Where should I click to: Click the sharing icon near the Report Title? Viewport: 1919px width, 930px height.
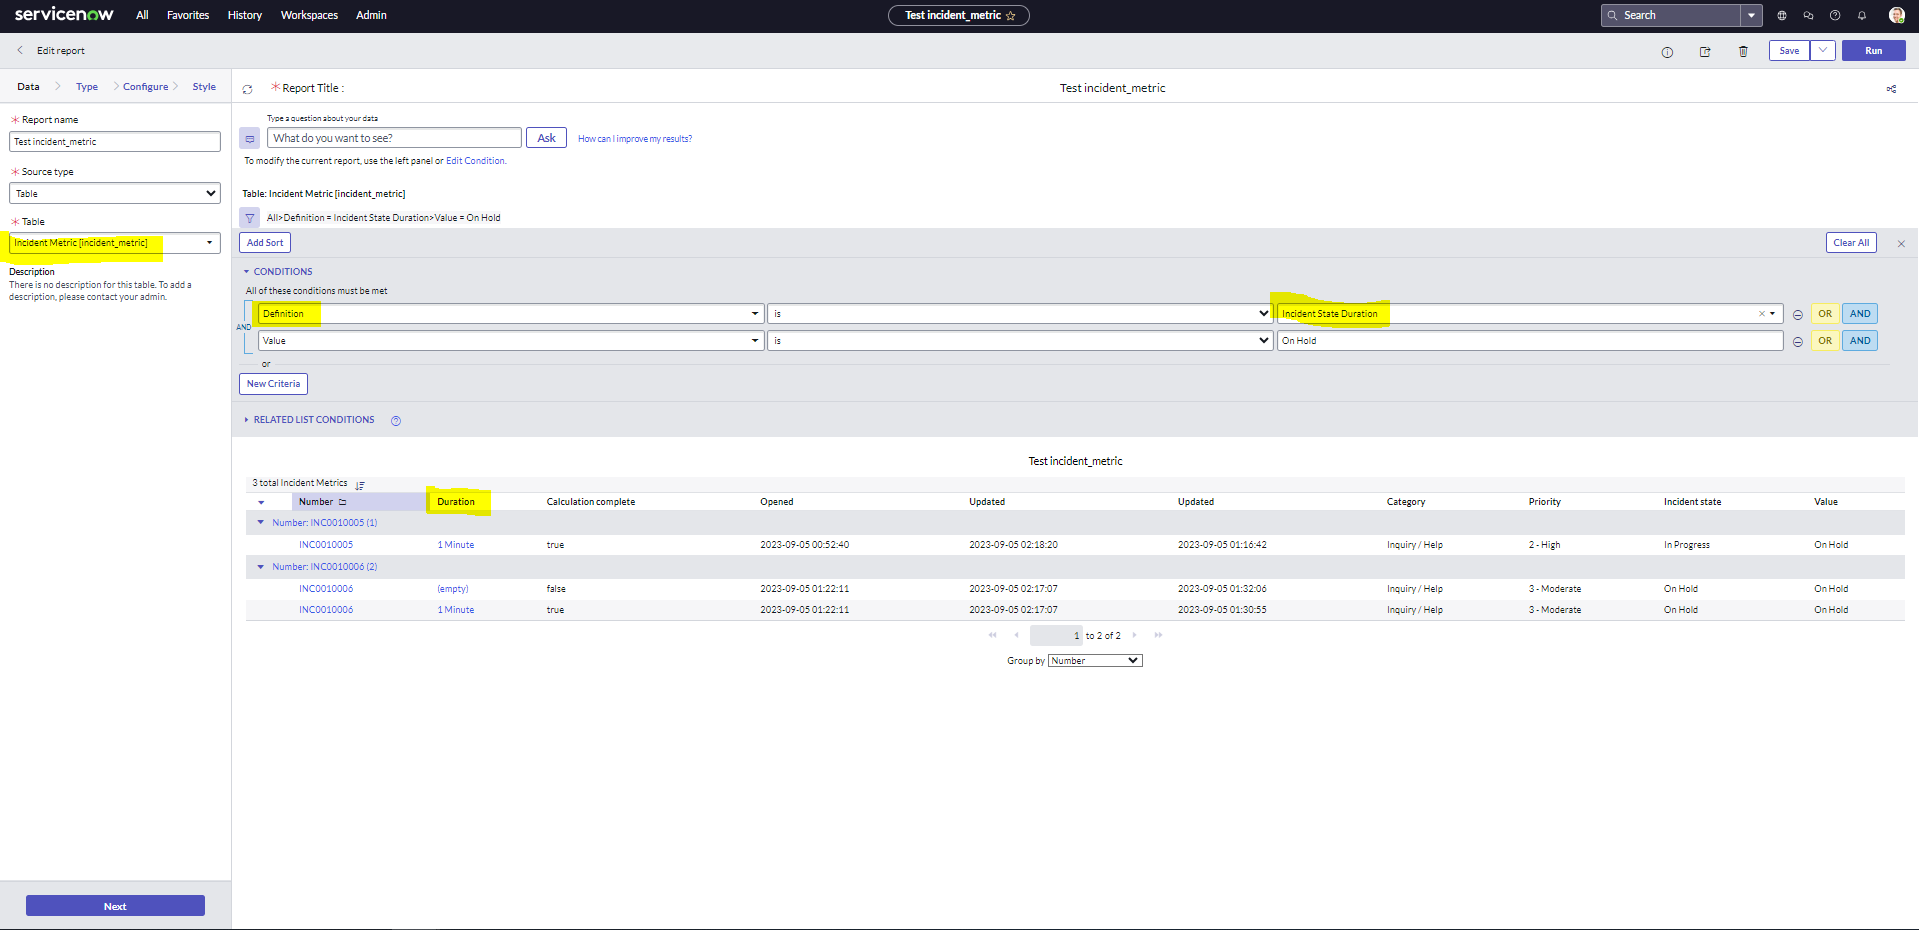tap(1891, 88)
